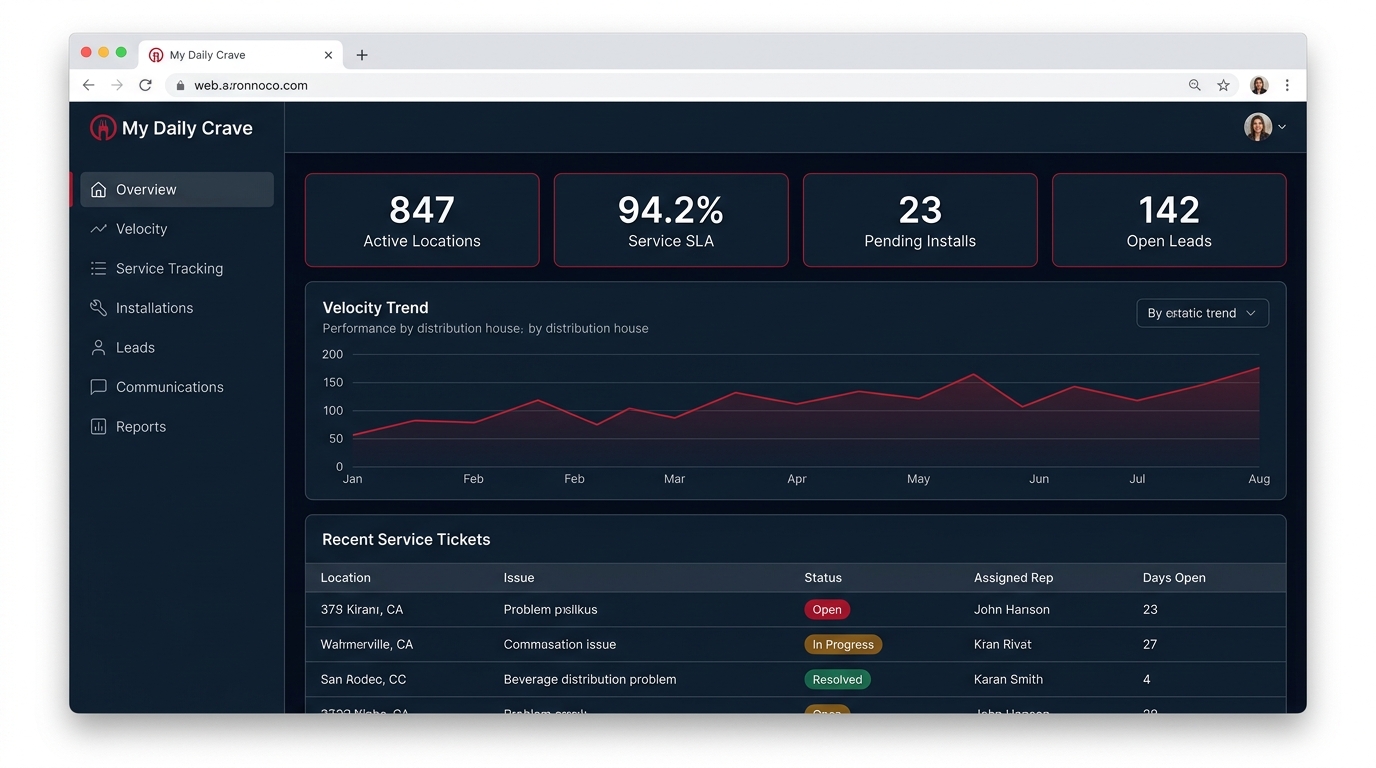Sort by Issue column header
The image size is (1376, 768).
pyautogui.click(x=519, y=578)
